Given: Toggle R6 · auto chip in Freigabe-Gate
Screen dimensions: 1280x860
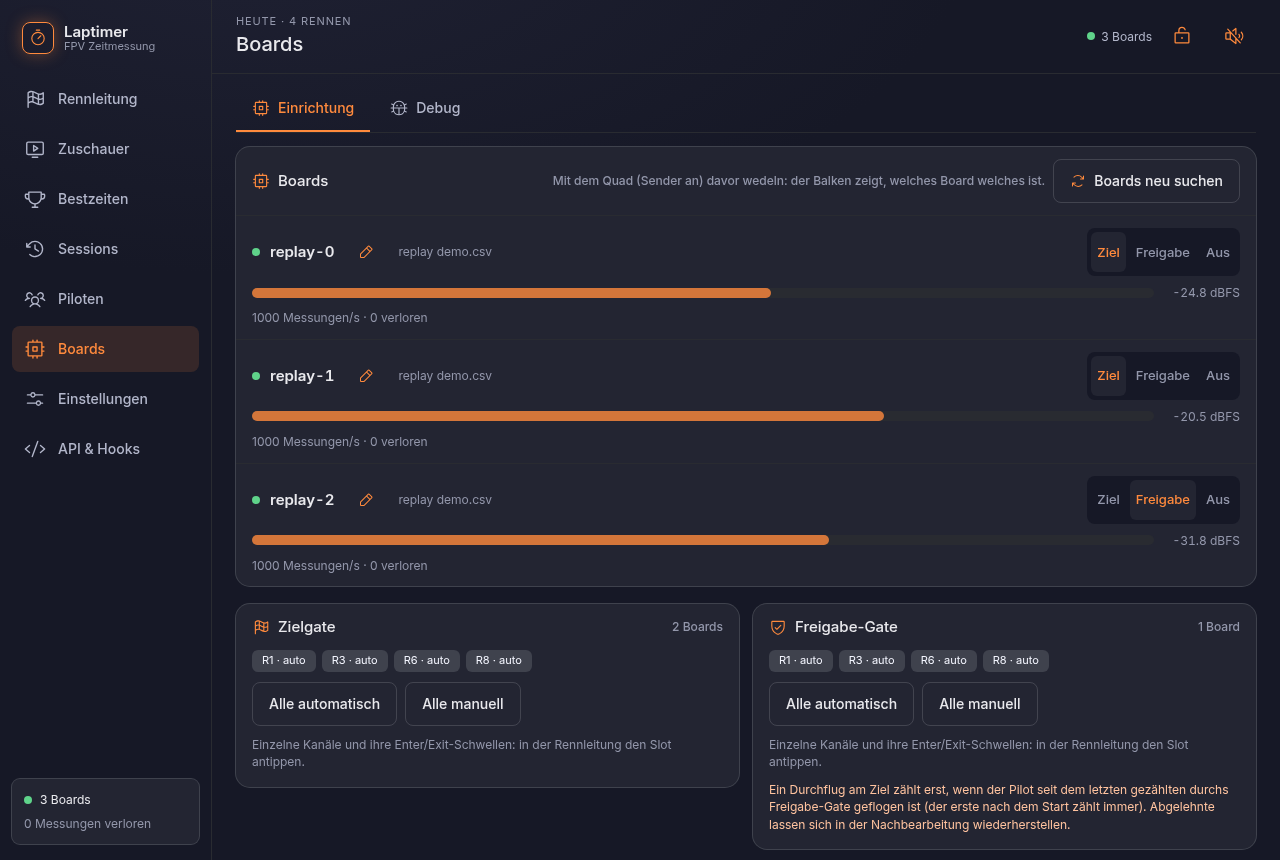Looking at the screenshot, I should pos(944,660).
